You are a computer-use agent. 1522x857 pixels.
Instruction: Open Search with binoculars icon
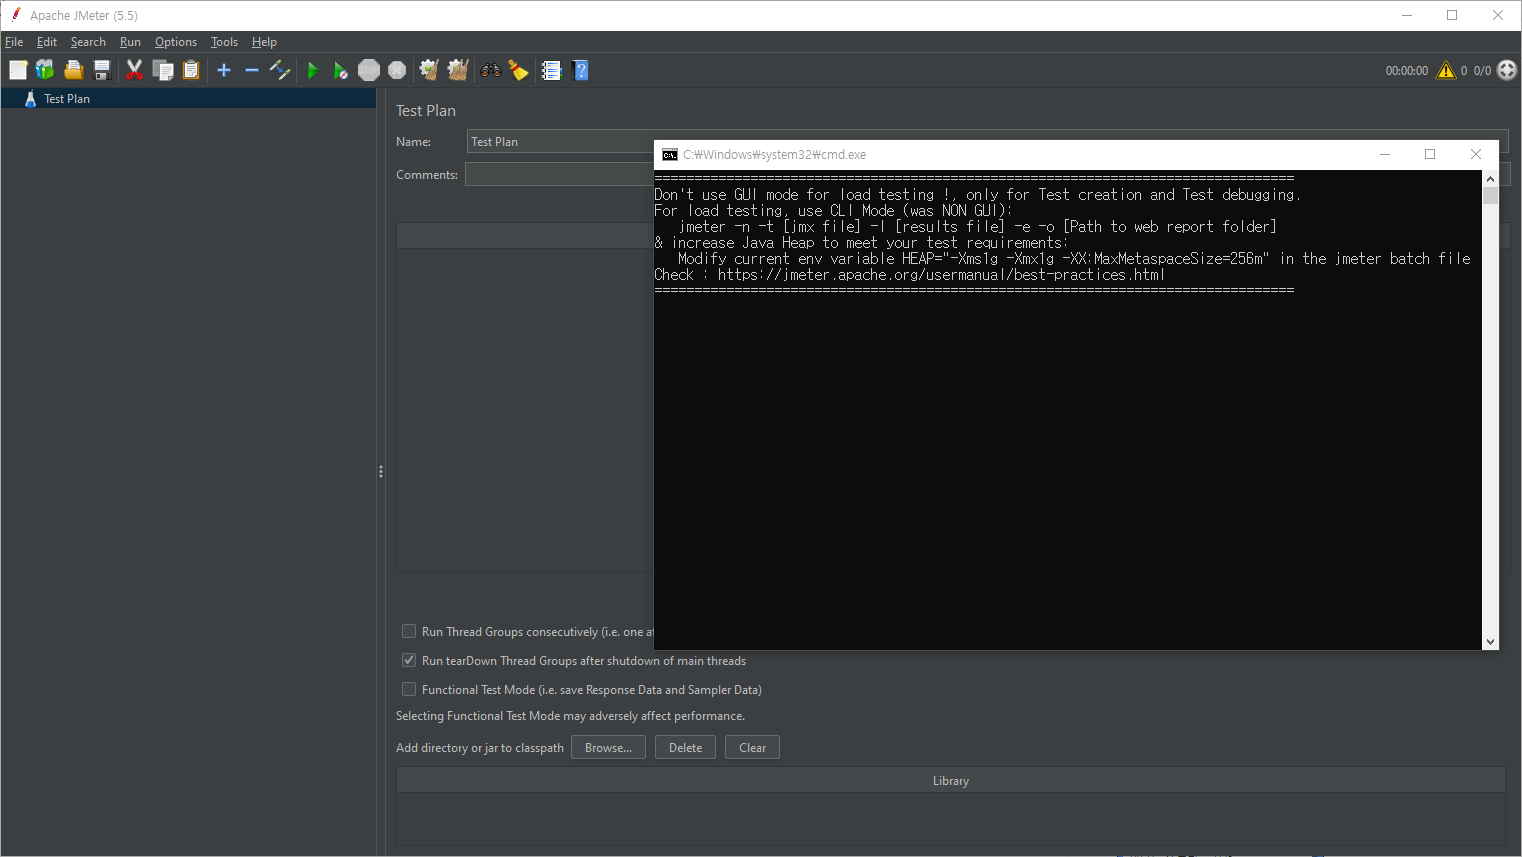pyautogui.click(x=491, y=70)
